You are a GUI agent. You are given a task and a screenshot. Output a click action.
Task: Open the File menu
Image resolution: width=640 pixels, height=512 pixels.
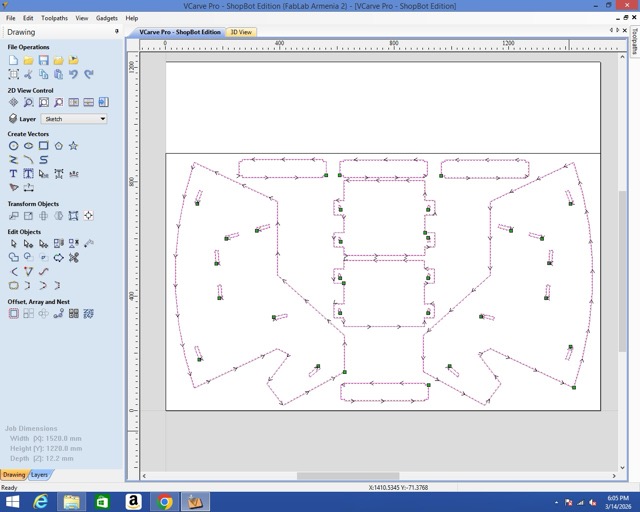[x=11, y=18]
